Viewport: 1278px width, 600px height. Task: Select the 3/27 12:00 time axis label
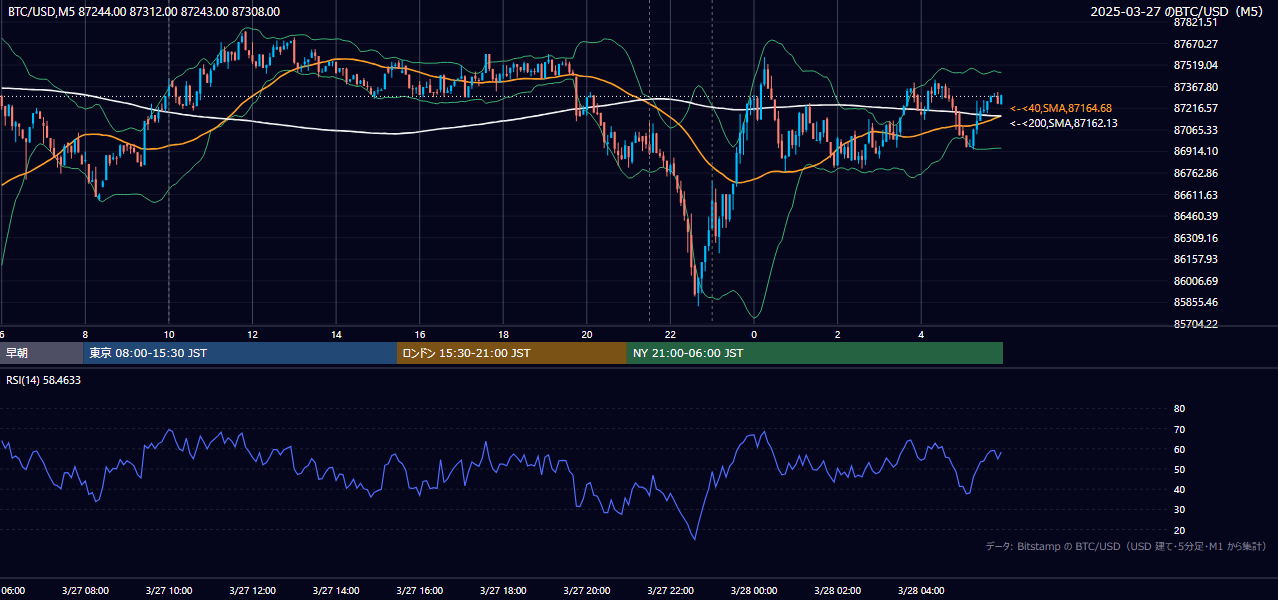pos(252,591)
